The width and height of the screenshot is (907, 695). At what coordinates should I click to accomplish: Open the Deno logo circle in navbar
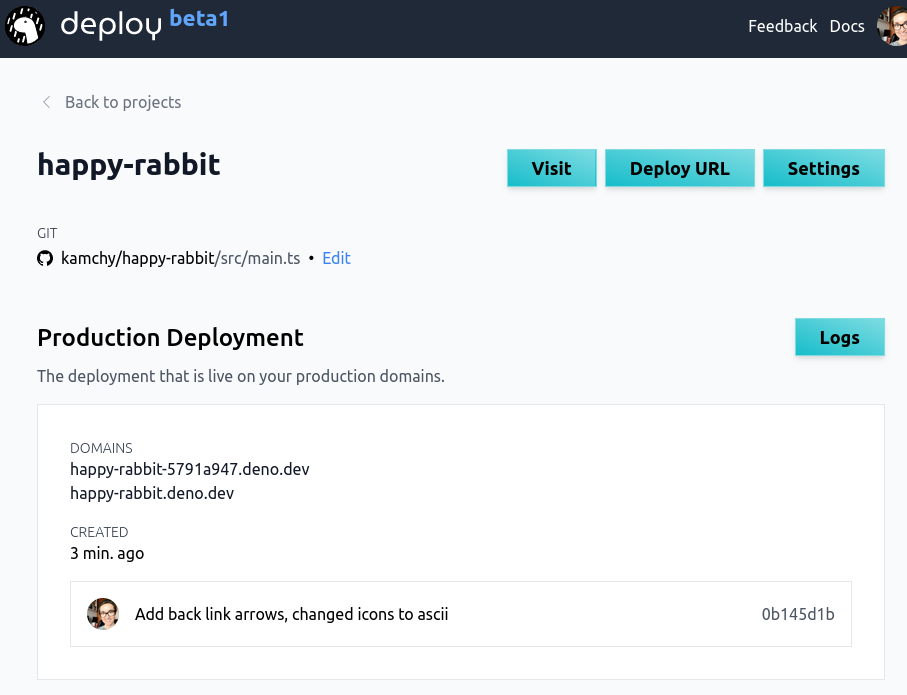point(24,26)
